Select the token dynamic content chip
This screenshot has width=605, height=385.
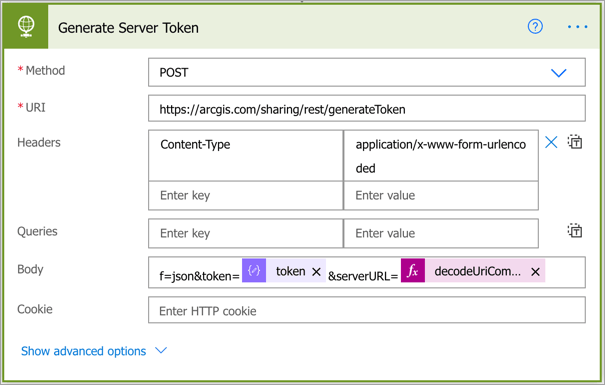pos(284,270)
